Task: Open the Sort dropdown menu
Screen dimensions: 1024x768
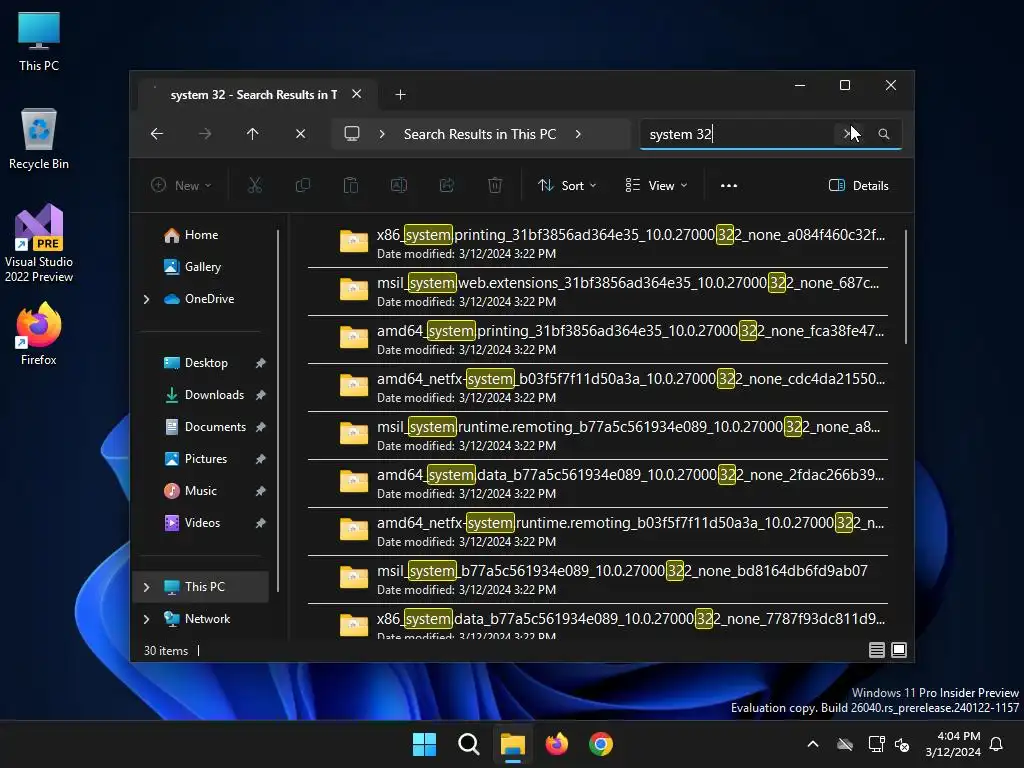Action: pos(566,185)
